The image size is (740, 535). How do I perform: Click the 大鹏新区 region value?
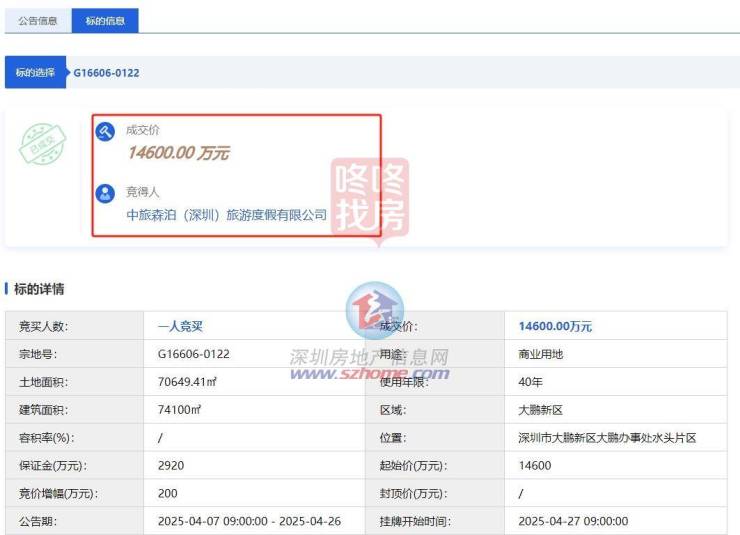(x=541, y=410)
